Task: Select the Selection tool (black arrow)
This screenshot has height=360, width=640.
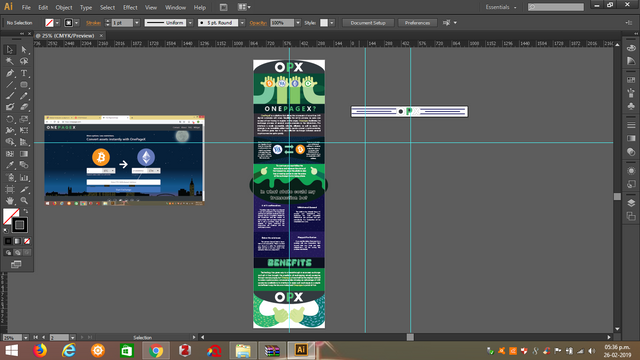Action: pos(10,50)
